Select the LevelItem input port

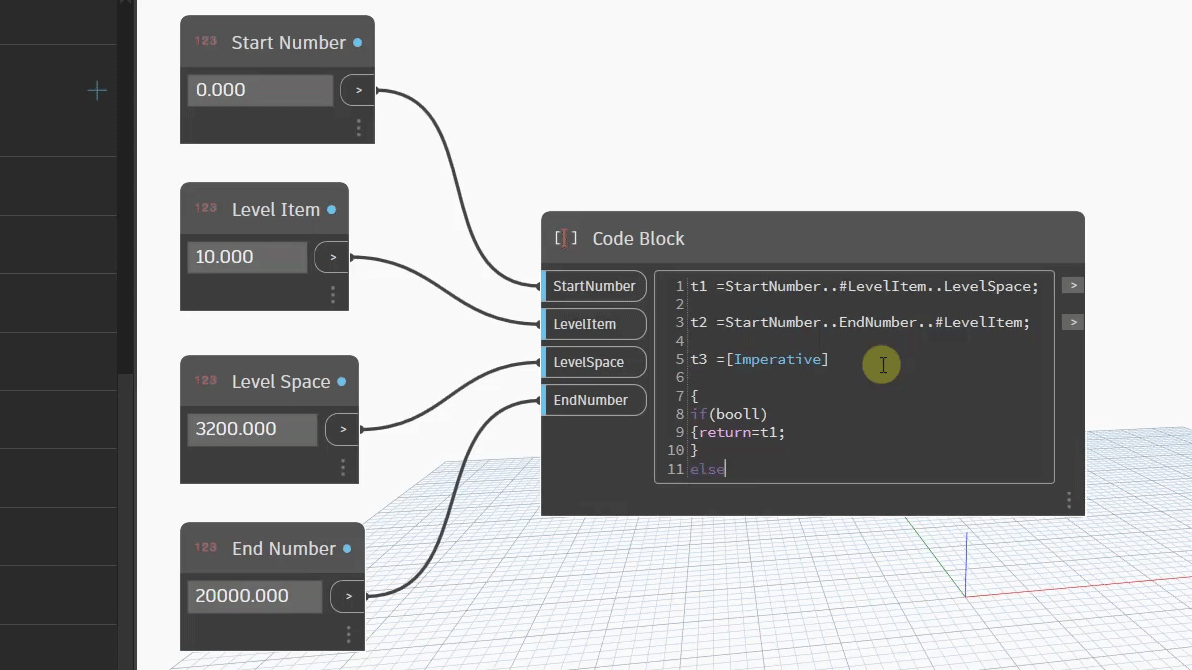[x=594, y=324]
